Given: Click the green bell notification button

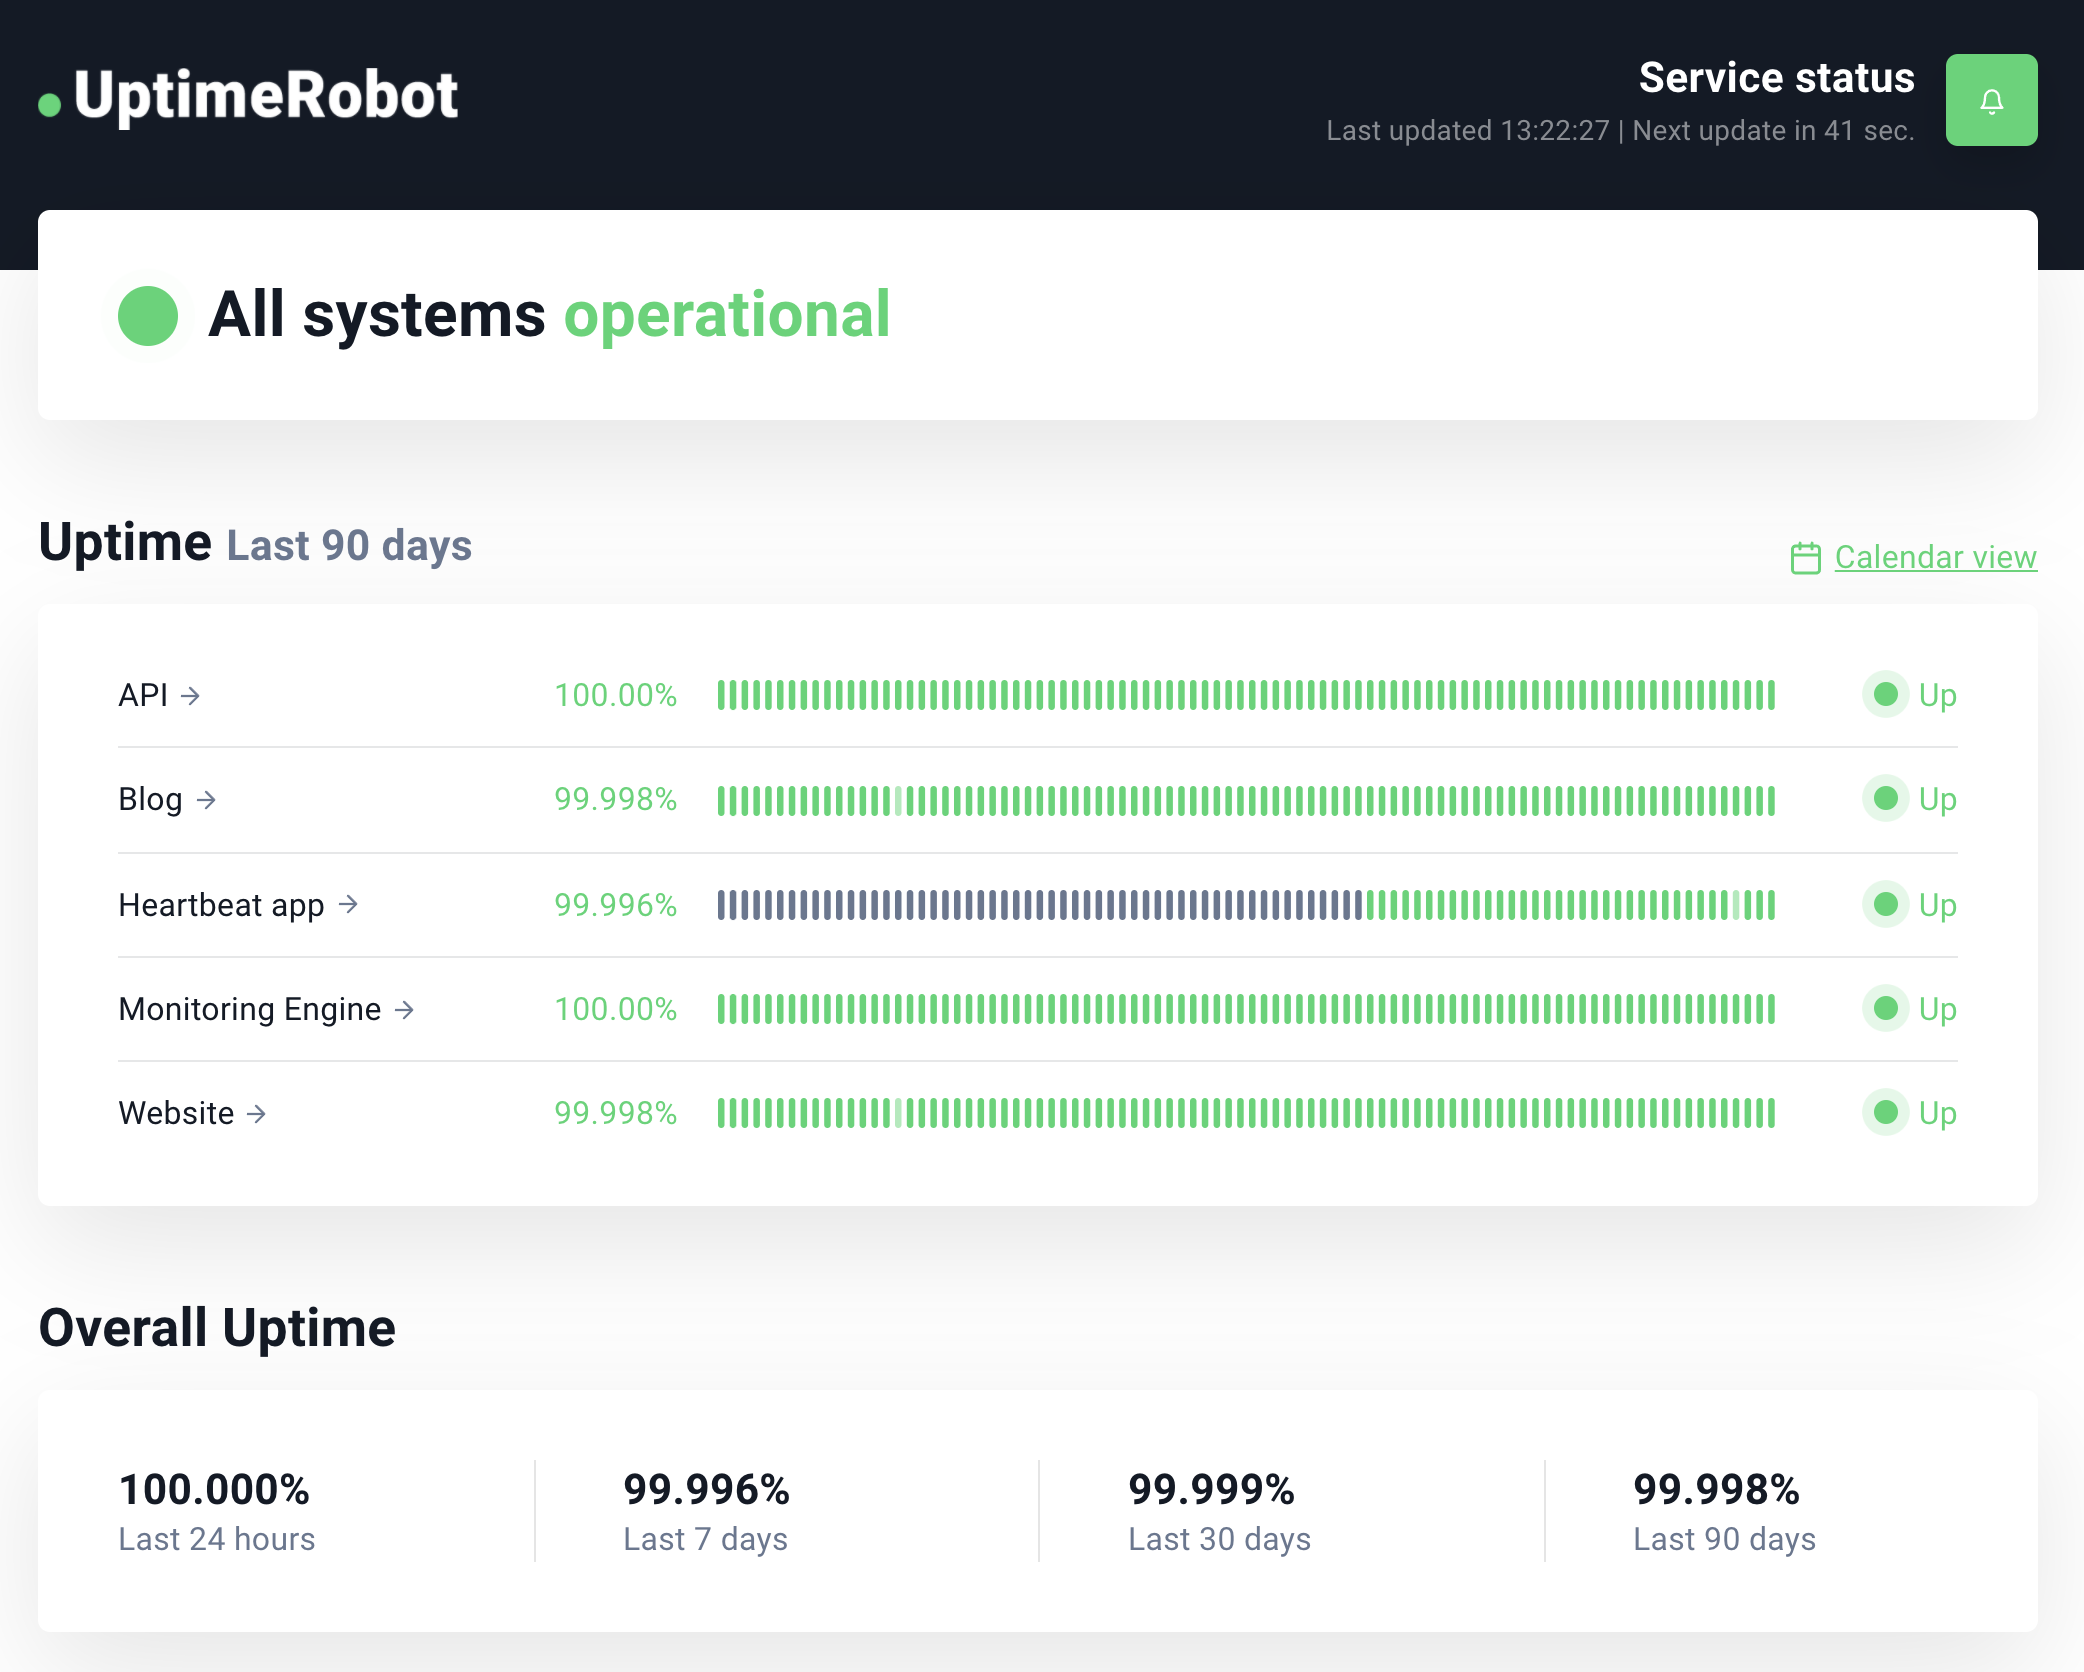Looking at the screenshot, I should point(1990,100).
